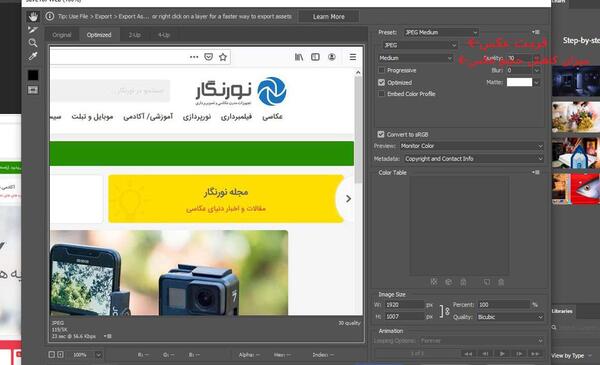Switch to the Original tab
This screenshot has height=365, width=600.
click(62, 35)
